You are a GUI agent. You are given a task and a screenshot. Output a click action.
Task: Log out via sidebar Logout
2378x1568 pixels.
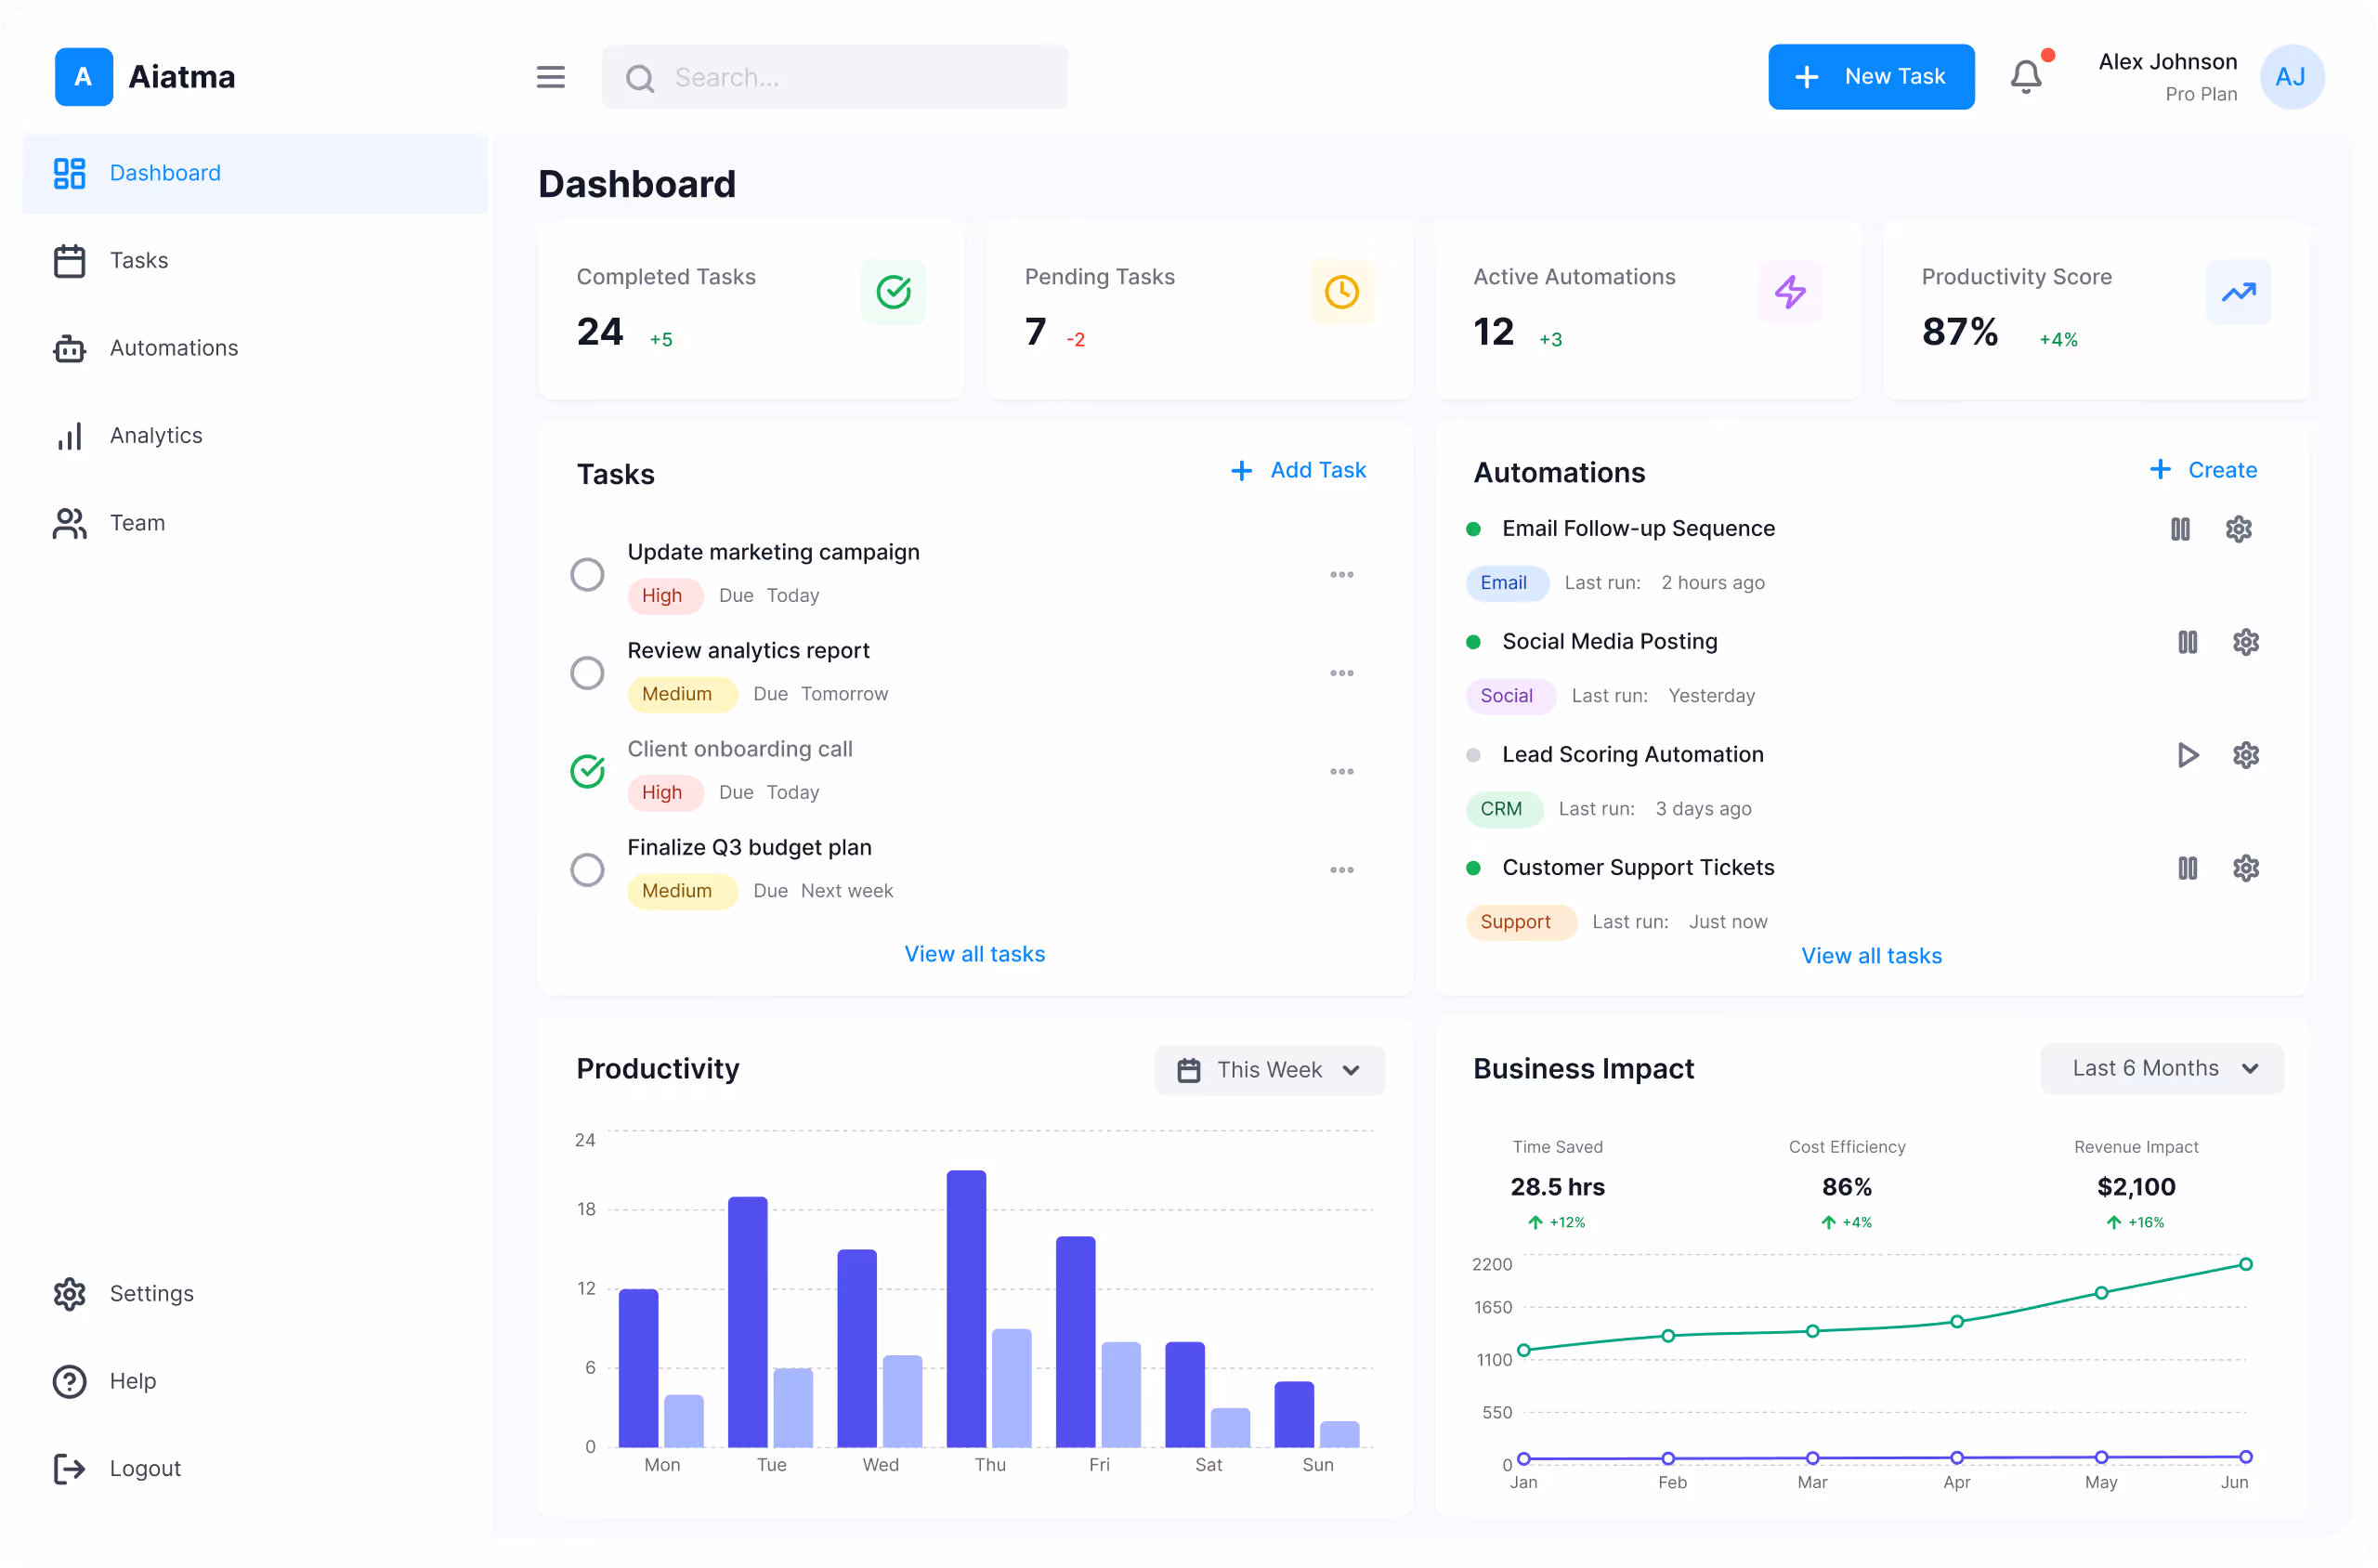click(255, 1469)
